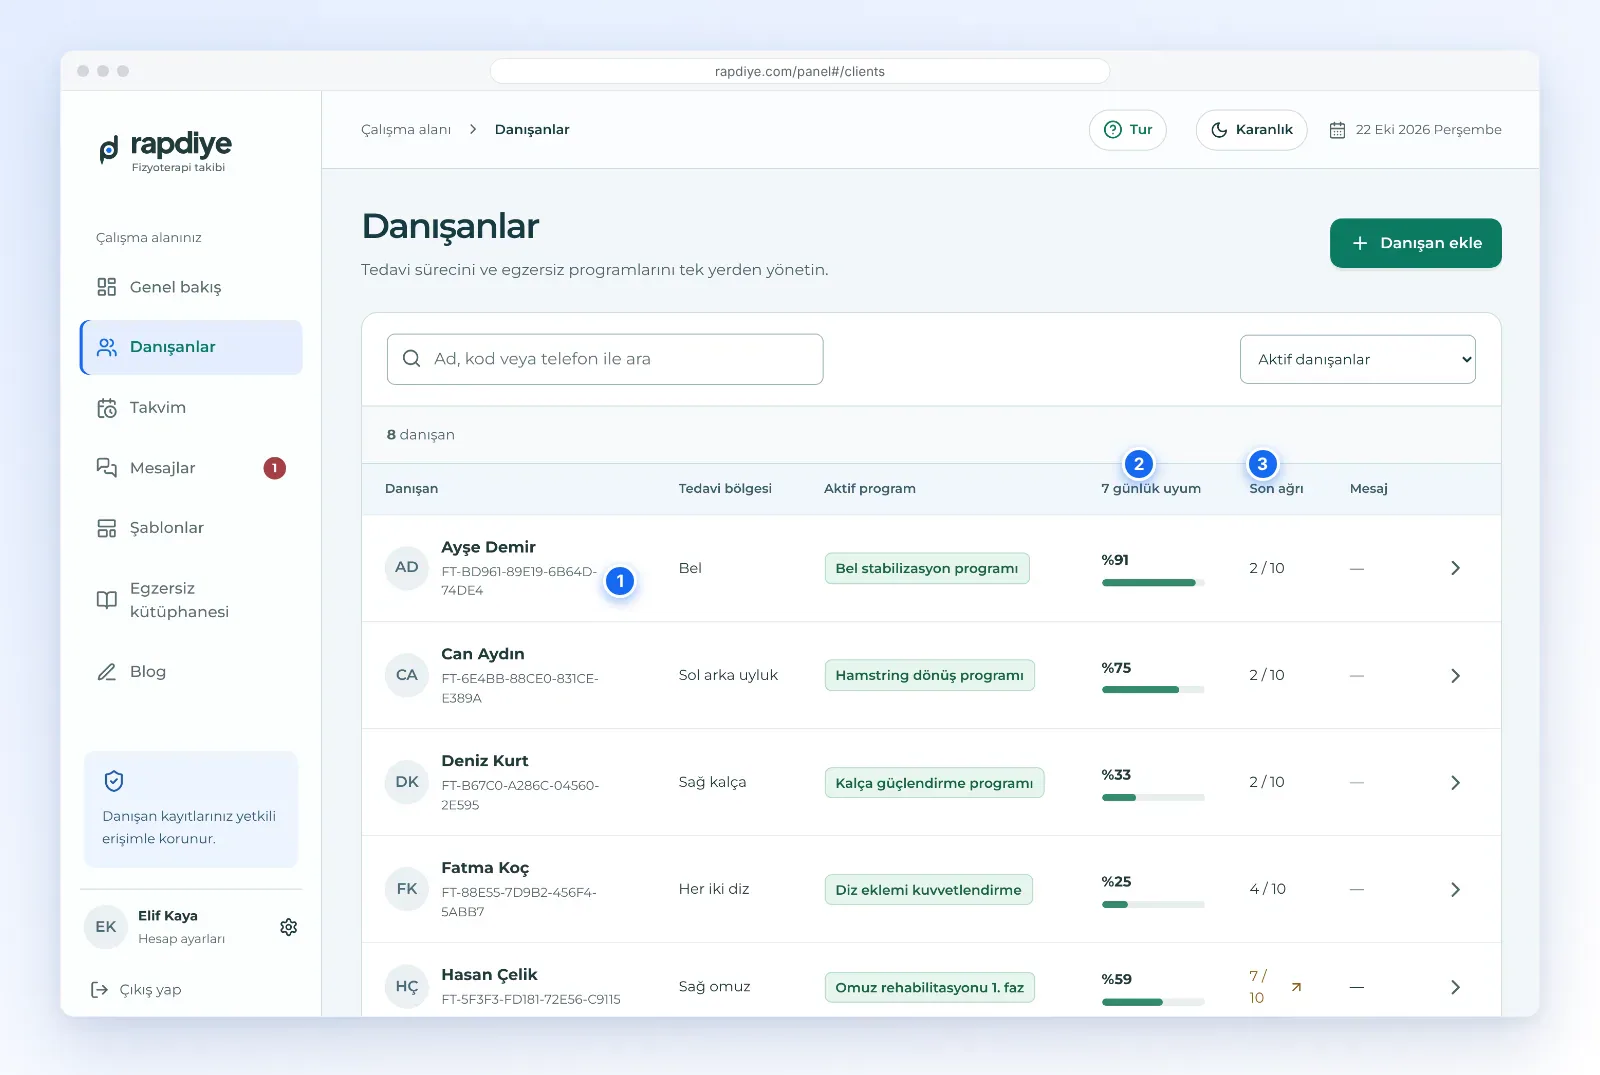The image size is (1600, 1075).
Task: Open Hasan Çelik's row using the right chevron
Action: point(1455,987)
